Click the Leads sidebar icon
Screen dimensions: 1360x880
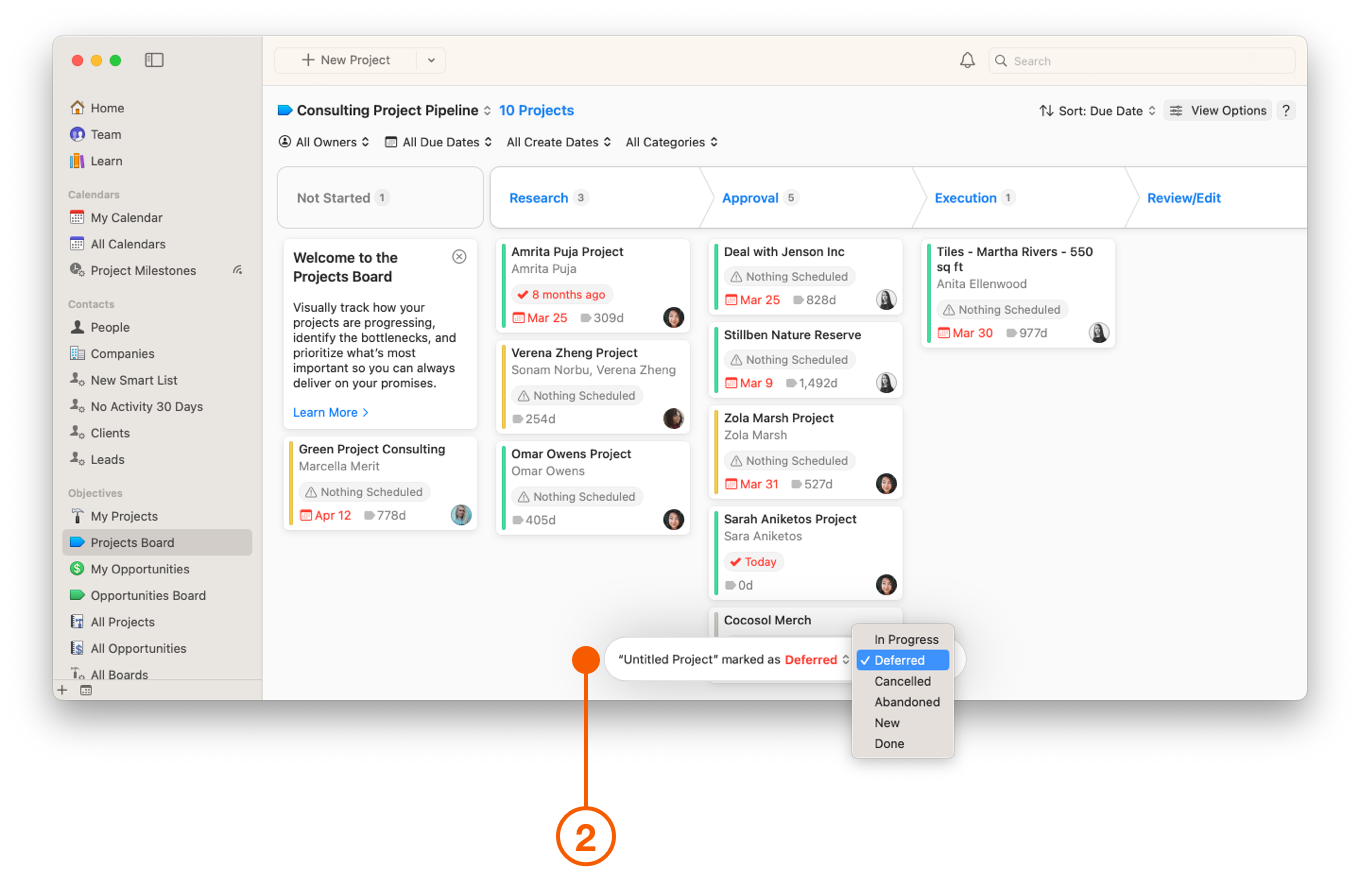tap(76, 459)
